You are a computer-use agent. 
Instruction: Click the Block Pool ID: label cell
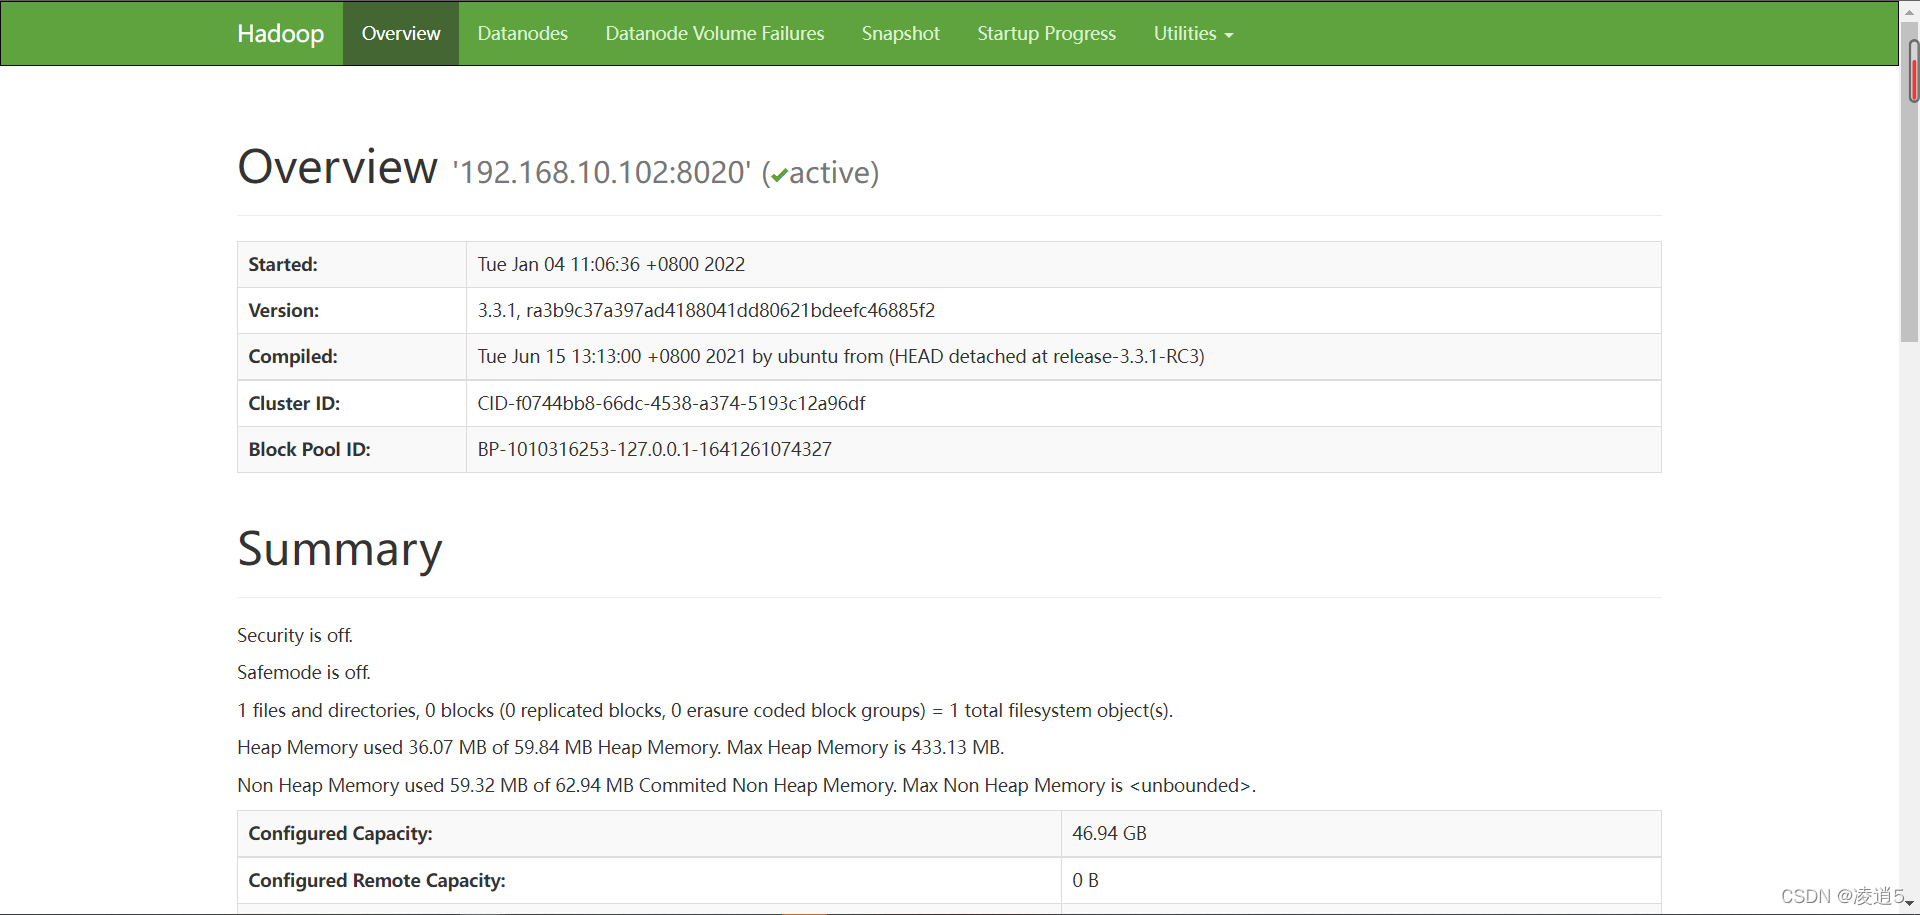tap(352, 449)
